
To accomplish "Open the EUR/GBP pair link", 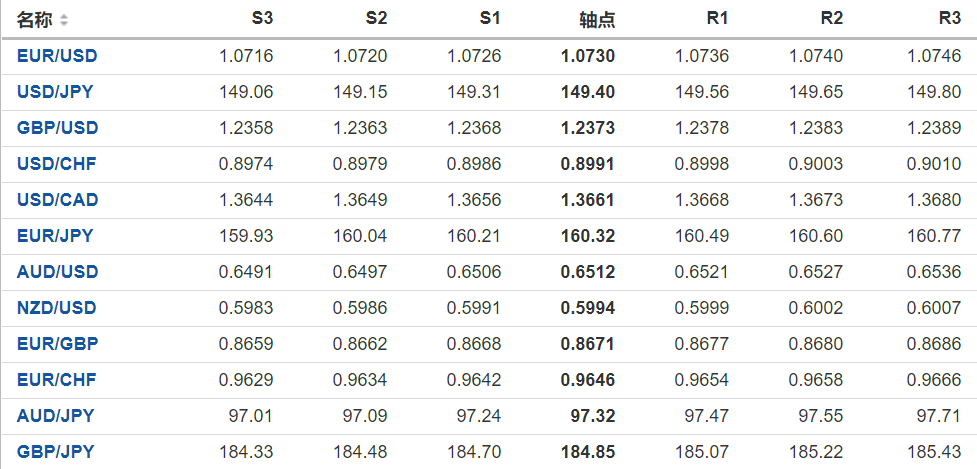I will coord(57,344).
